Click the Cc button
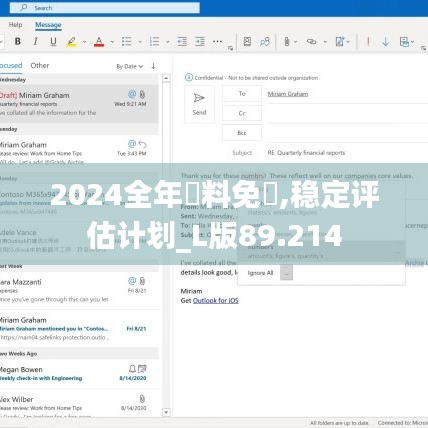This screenshot has height=428, width=428. point(242,113)
